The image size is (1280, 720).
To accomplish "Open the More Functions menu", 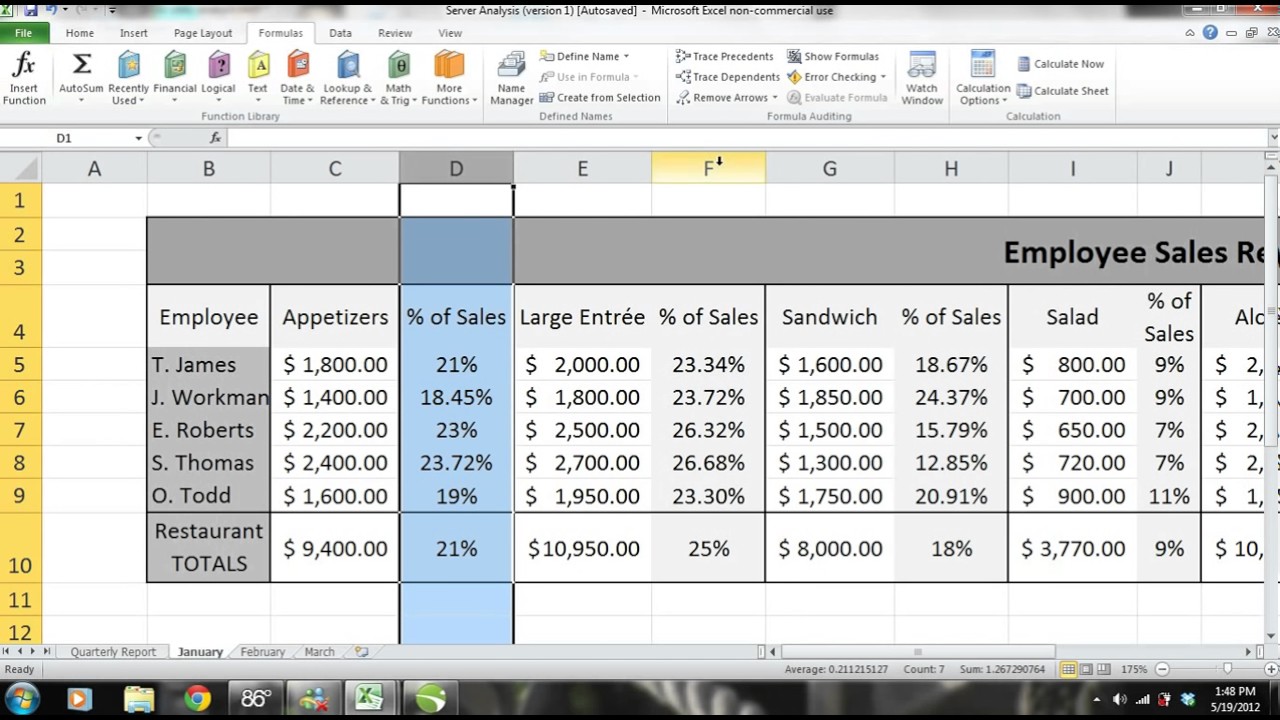I will click(449, 79).
